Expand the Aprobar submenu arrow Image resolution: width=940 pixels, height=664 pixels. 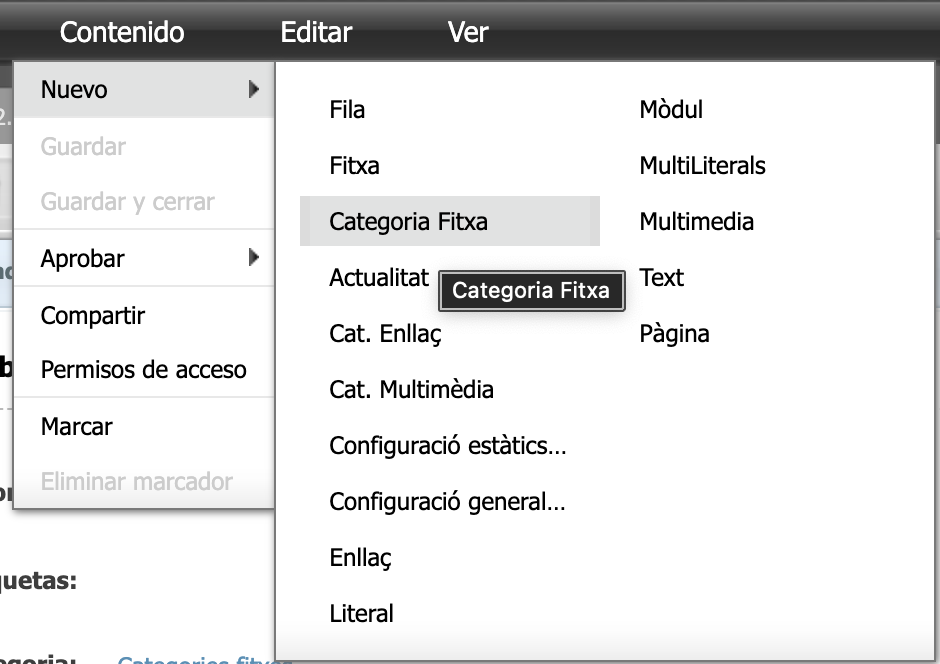point(254,258)
